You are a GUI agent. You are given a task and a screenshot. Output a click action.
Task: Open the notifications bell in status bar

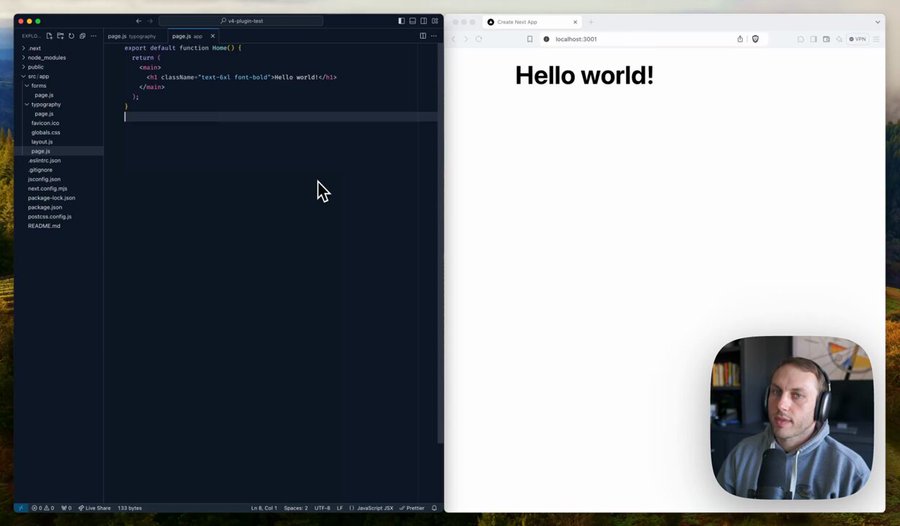point(434,508)
